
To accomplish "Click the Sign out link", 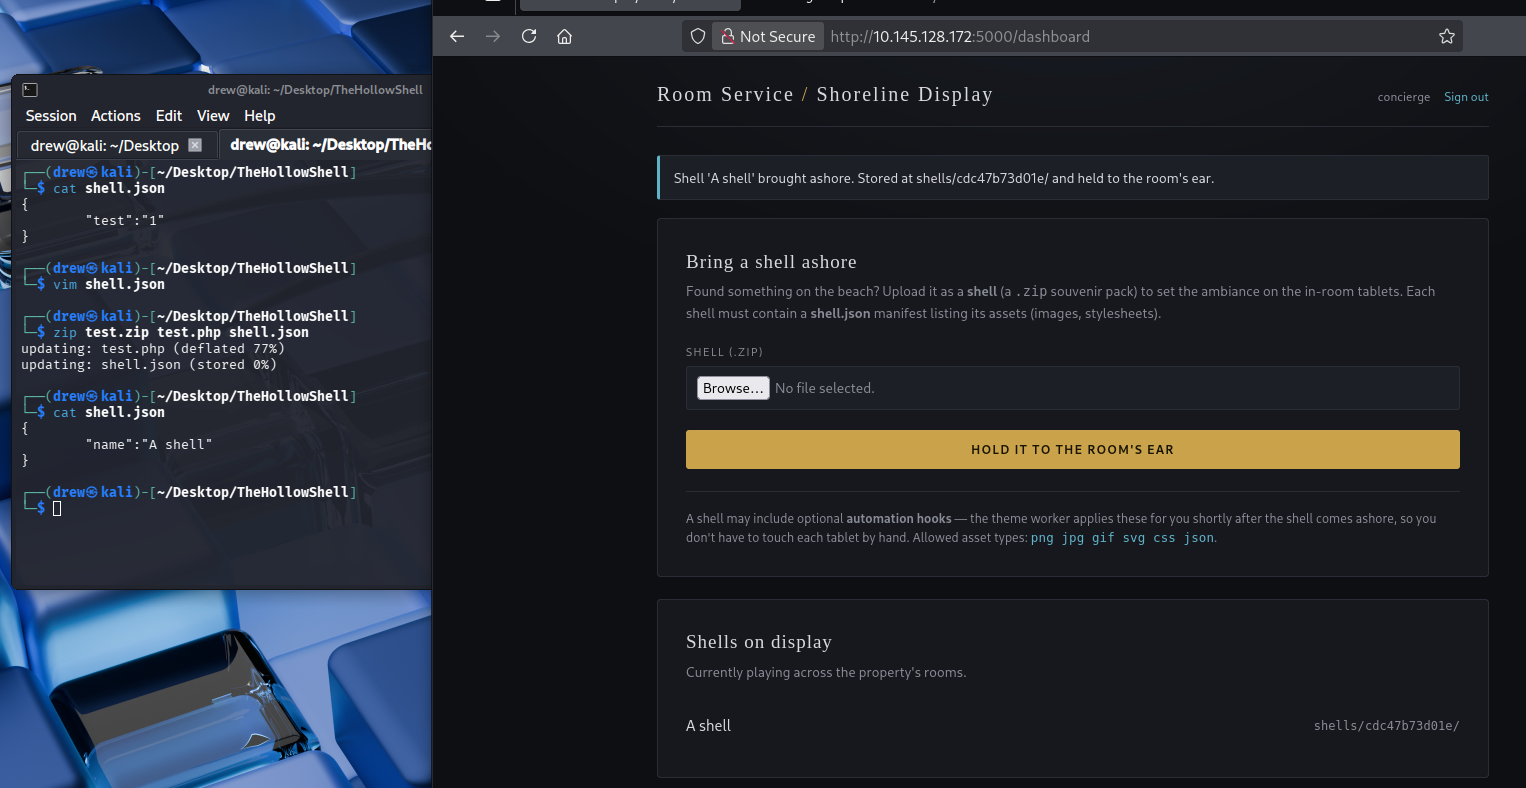I will point(1466,97).
